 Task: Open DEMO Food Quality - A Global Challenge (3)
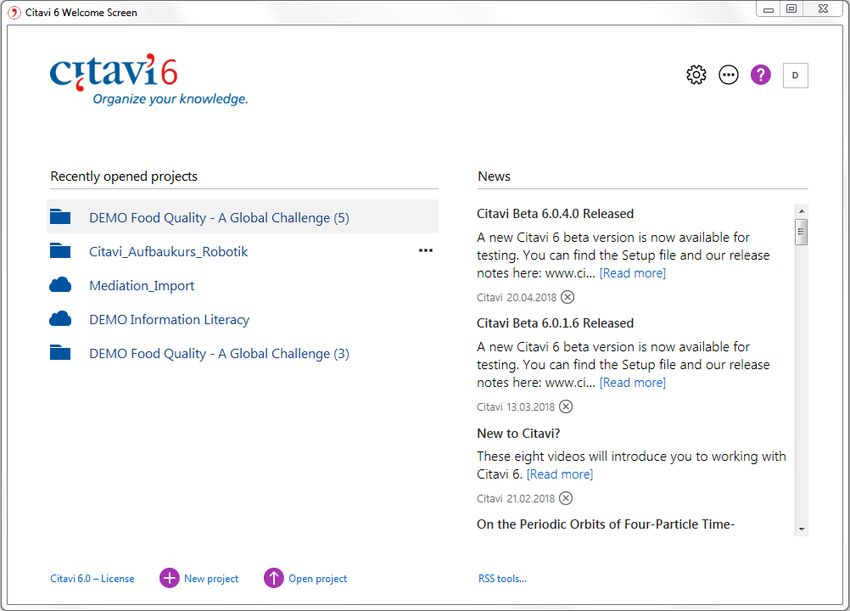tap(219, 353)
